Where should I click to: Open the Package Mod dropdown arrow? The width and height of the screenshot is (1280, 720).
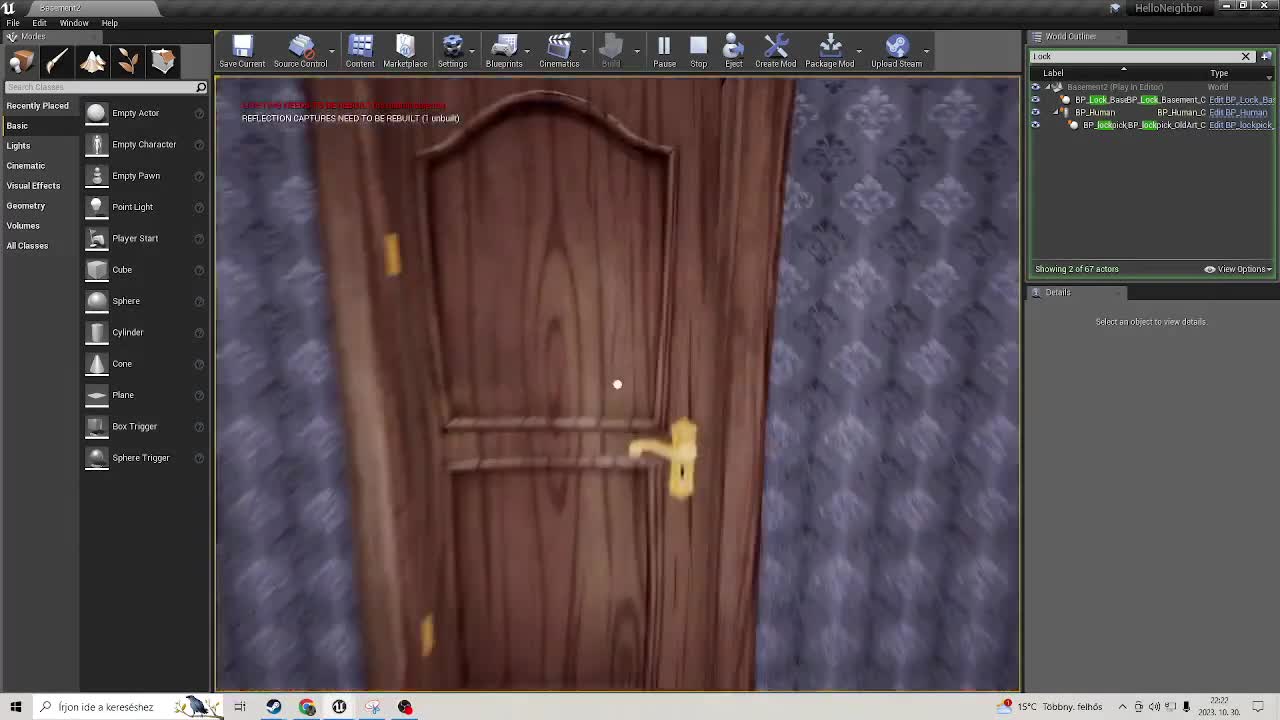859,50
